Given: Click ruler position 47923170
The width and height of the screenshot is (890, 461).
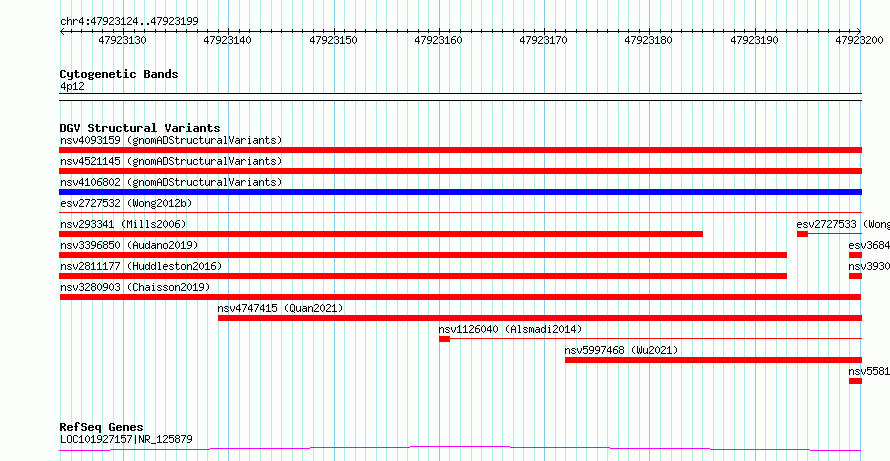Looking at the screenshot, I should [x=543, y=40].
